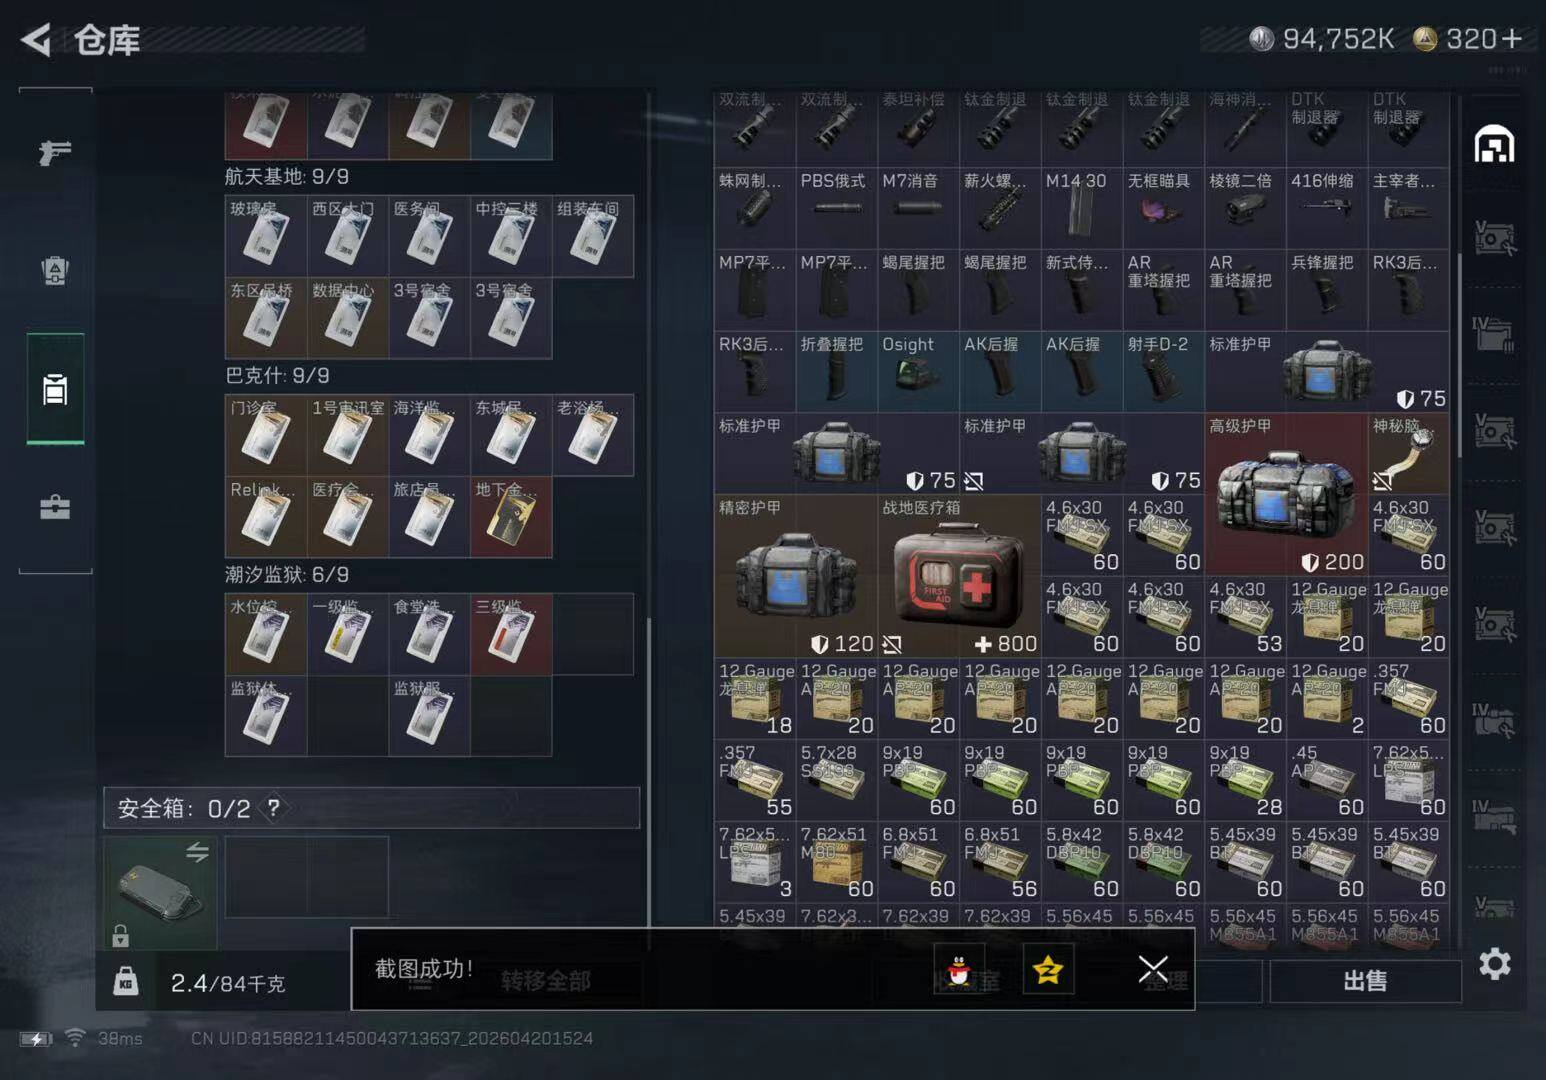The height and width of the screenshot is (1080, 1546).
Task: Dismiss the 截图成功 notification with X
Action: (x=1153, y=968)
